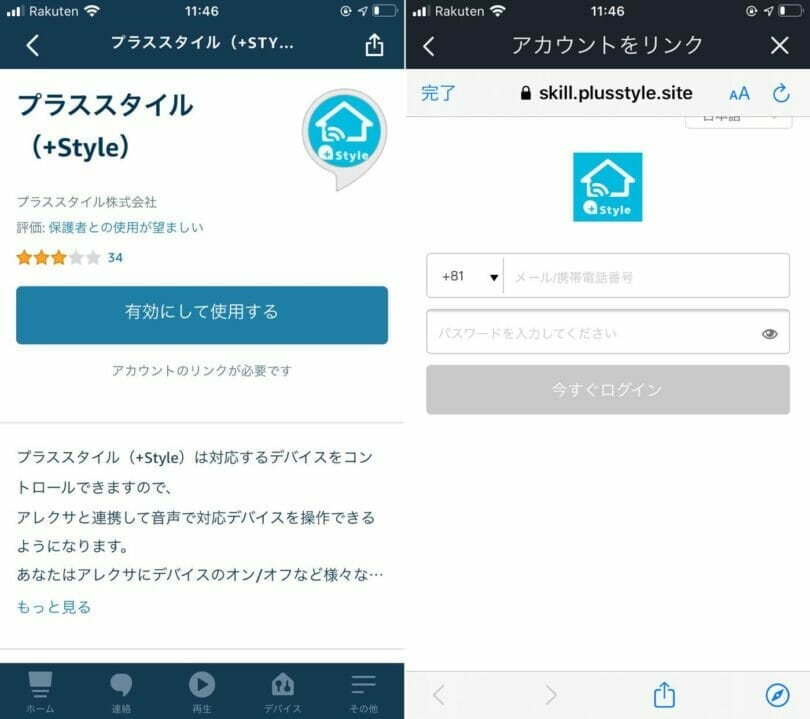Open the AA text size options
The height and width of the screenshot is (719, 810).
pos(739,94)
